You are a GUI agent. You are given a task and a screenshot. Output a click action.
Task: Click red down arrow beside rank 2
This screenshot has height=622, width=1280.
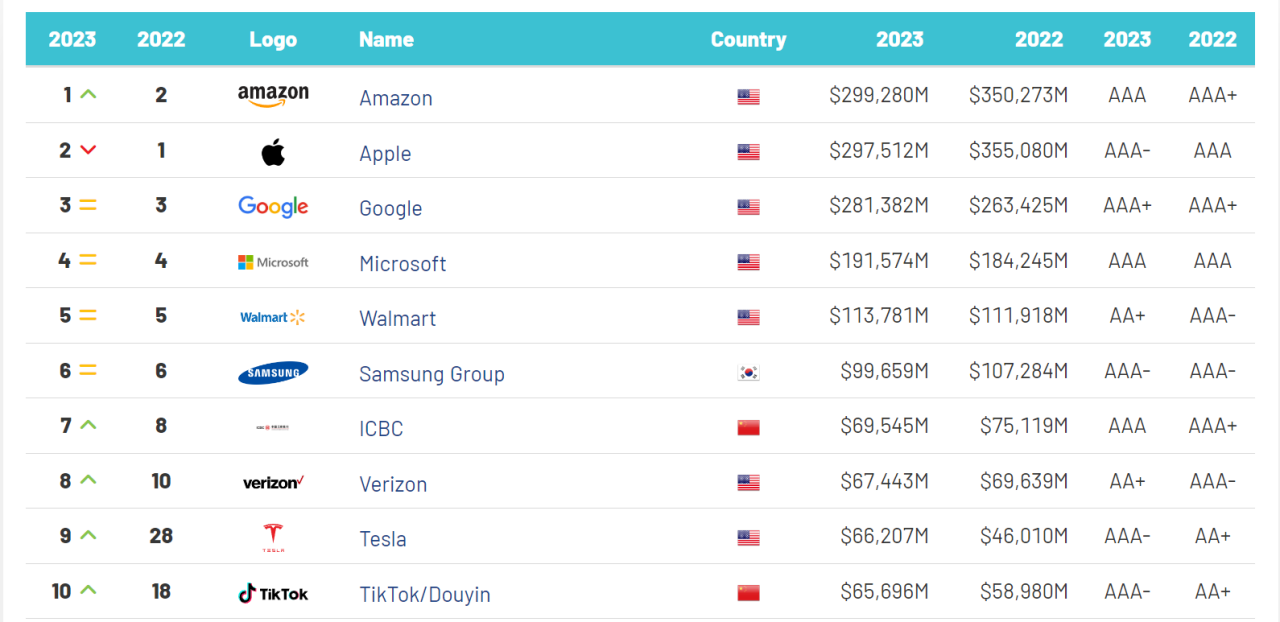point(88,150)
